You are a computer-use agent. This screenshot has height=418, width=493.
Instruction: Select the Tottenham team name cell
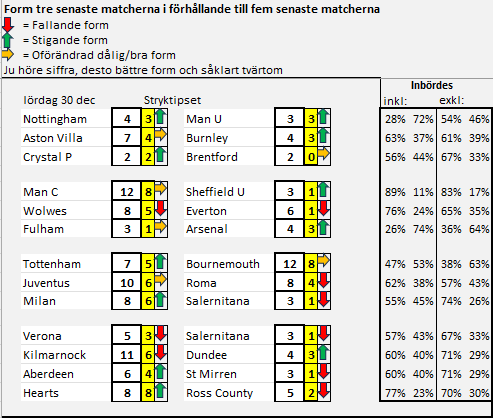pyautogui.click(x=66, y=264)
